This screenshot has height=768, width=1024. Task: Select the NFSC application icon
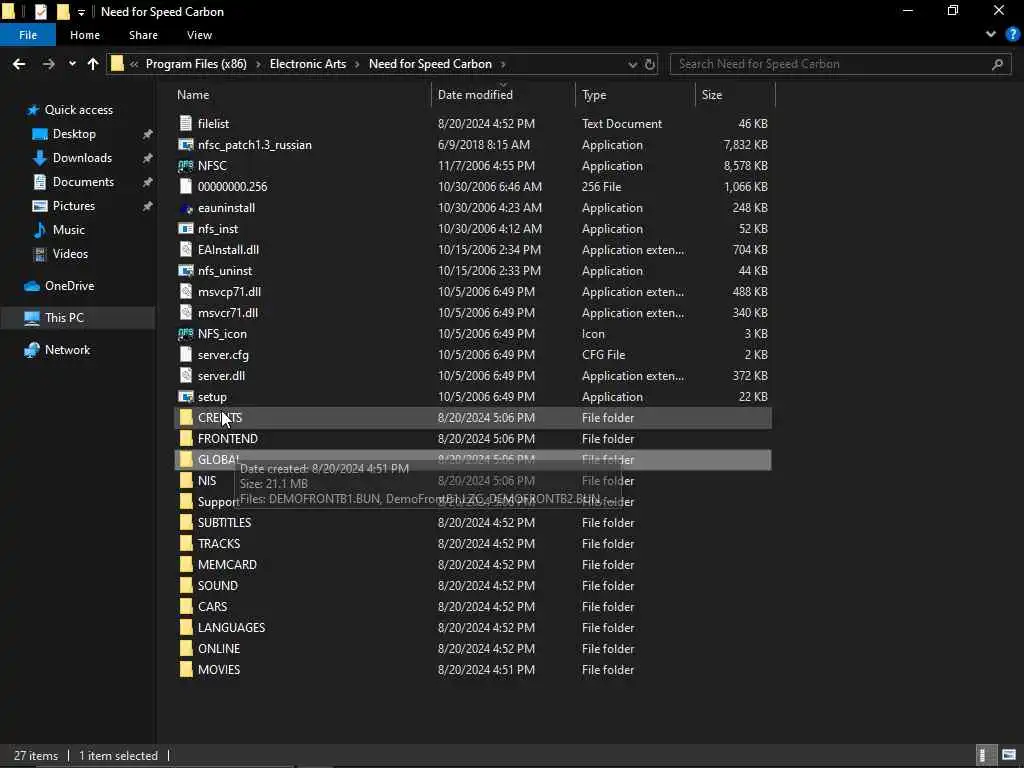pos(186,166)
